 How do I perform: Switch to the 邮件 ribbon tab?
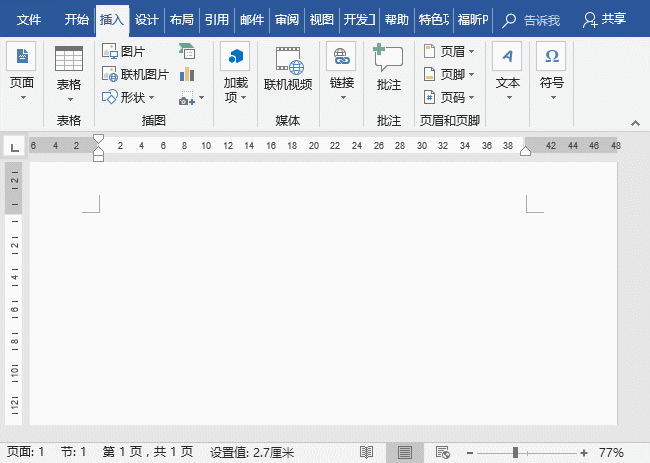pos(252,19)
